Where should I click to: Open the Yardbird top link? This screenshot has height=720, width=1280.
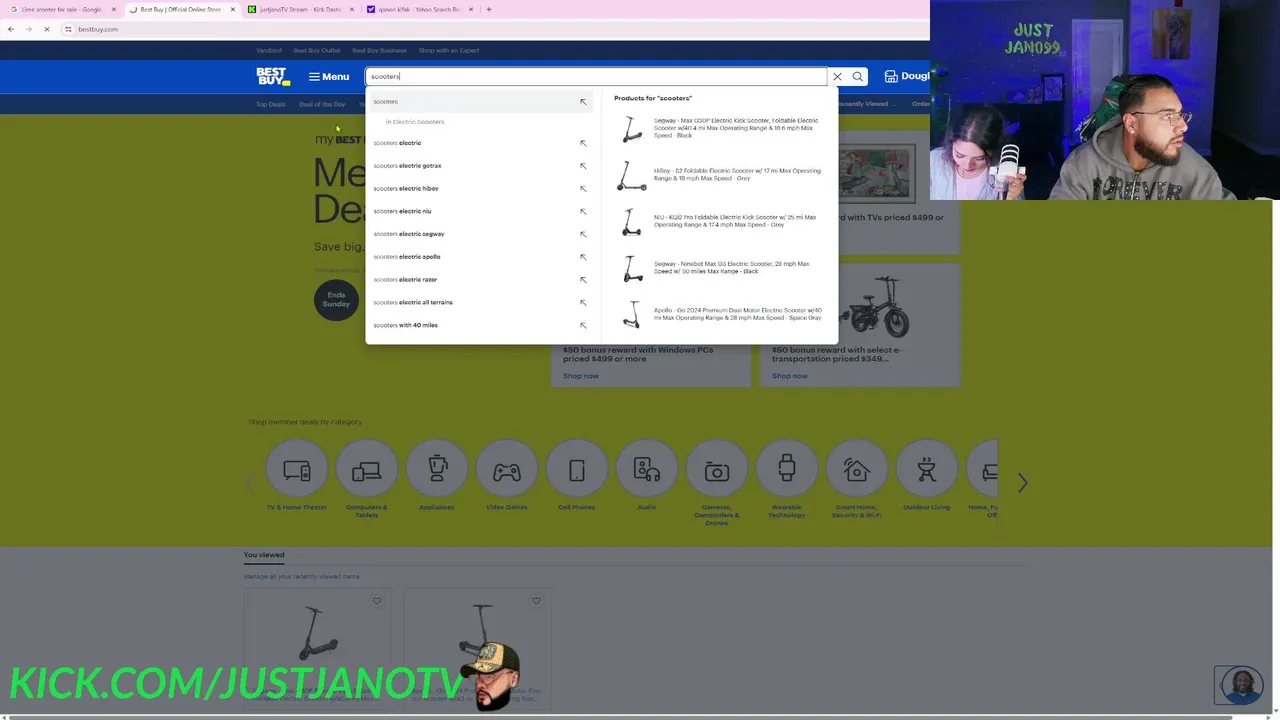268,50
